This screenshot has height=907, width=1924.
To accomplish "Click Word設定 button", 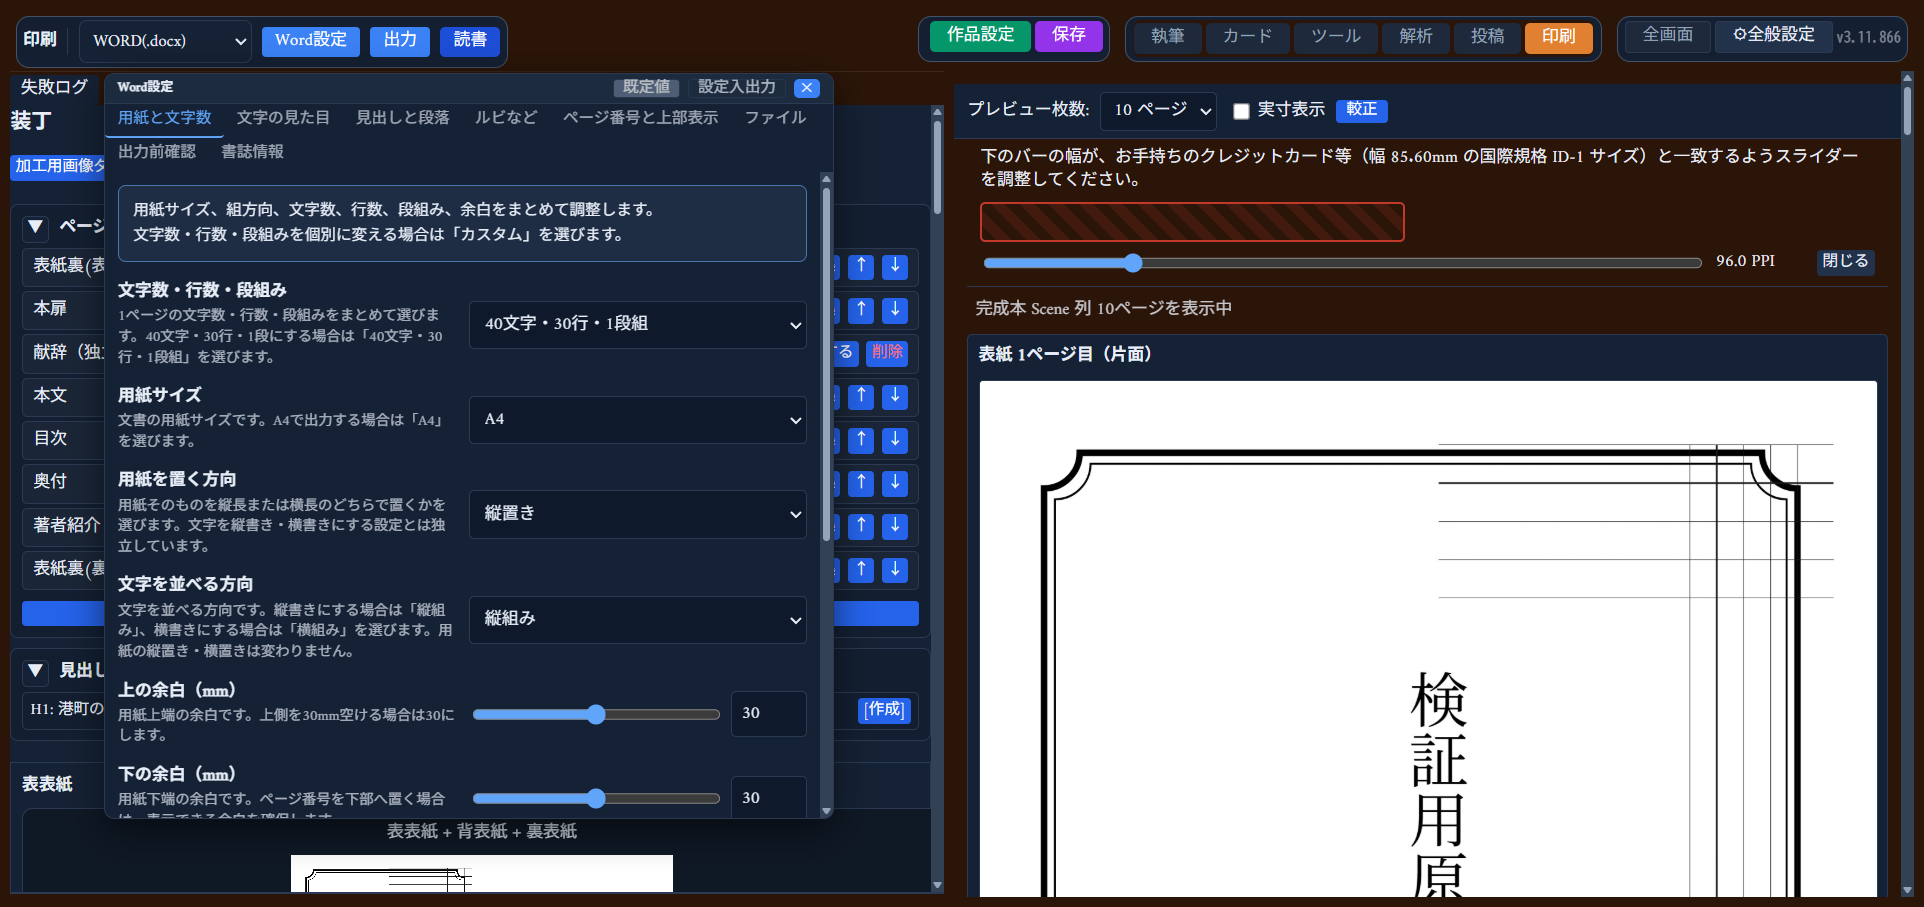I will 311,41.
